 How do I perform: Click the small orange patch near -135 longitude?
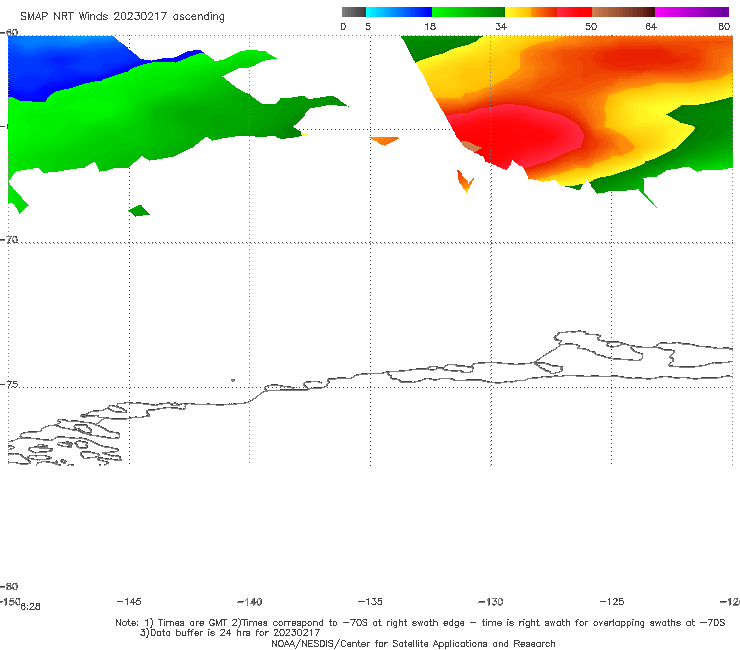[x=385, y=141]
